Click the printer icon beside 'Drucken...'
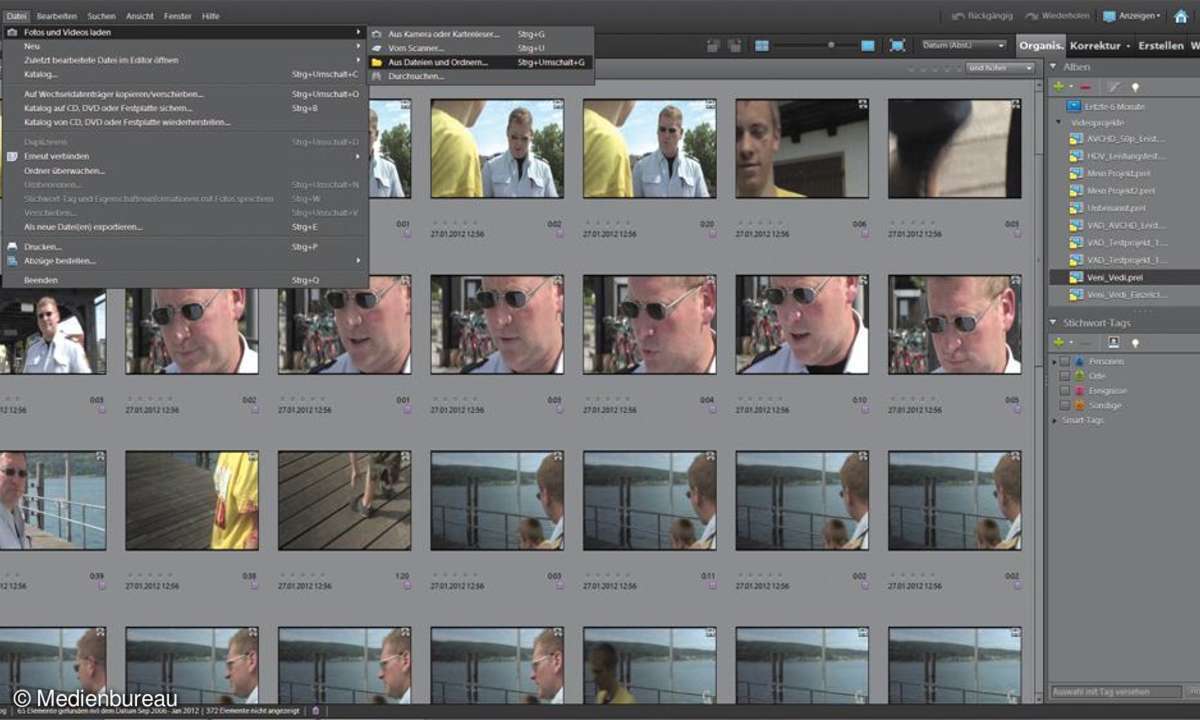Viewport: 1200px width, 720px height. 13,246
